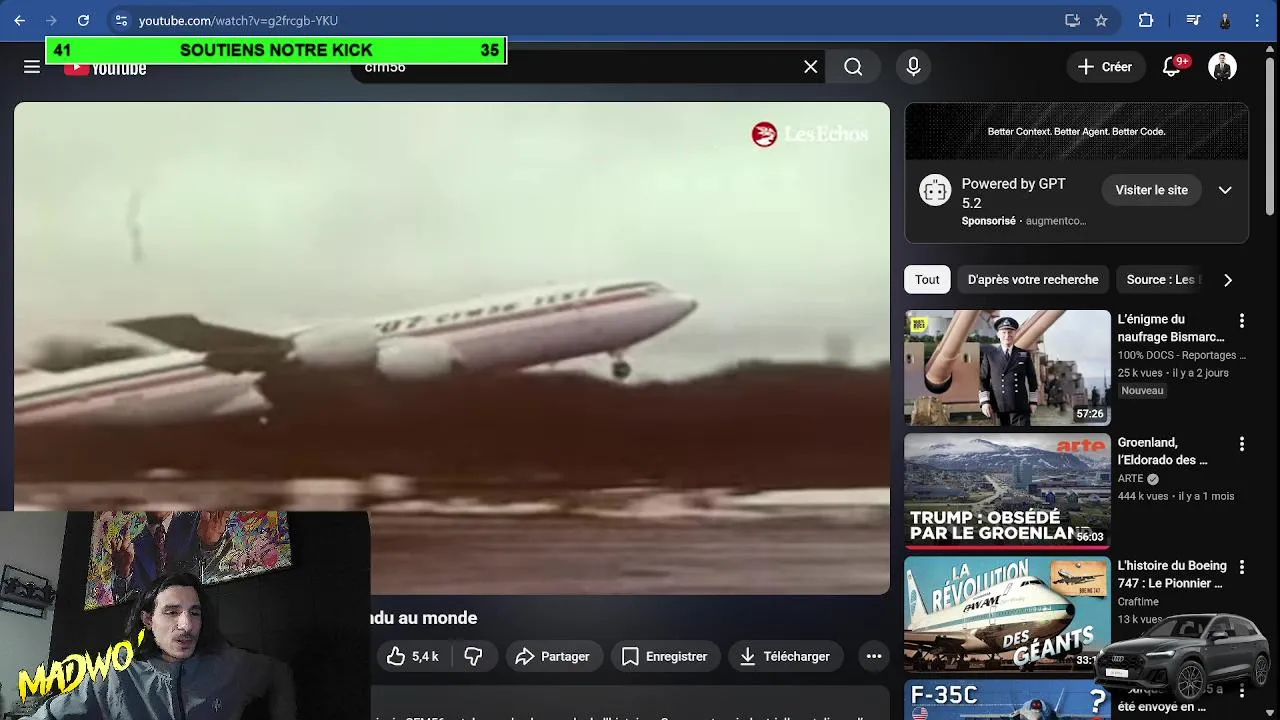The image size is (1280, 720).
Task: Click the install/cast icon in address bar
Action: [x=1072, y=20]
